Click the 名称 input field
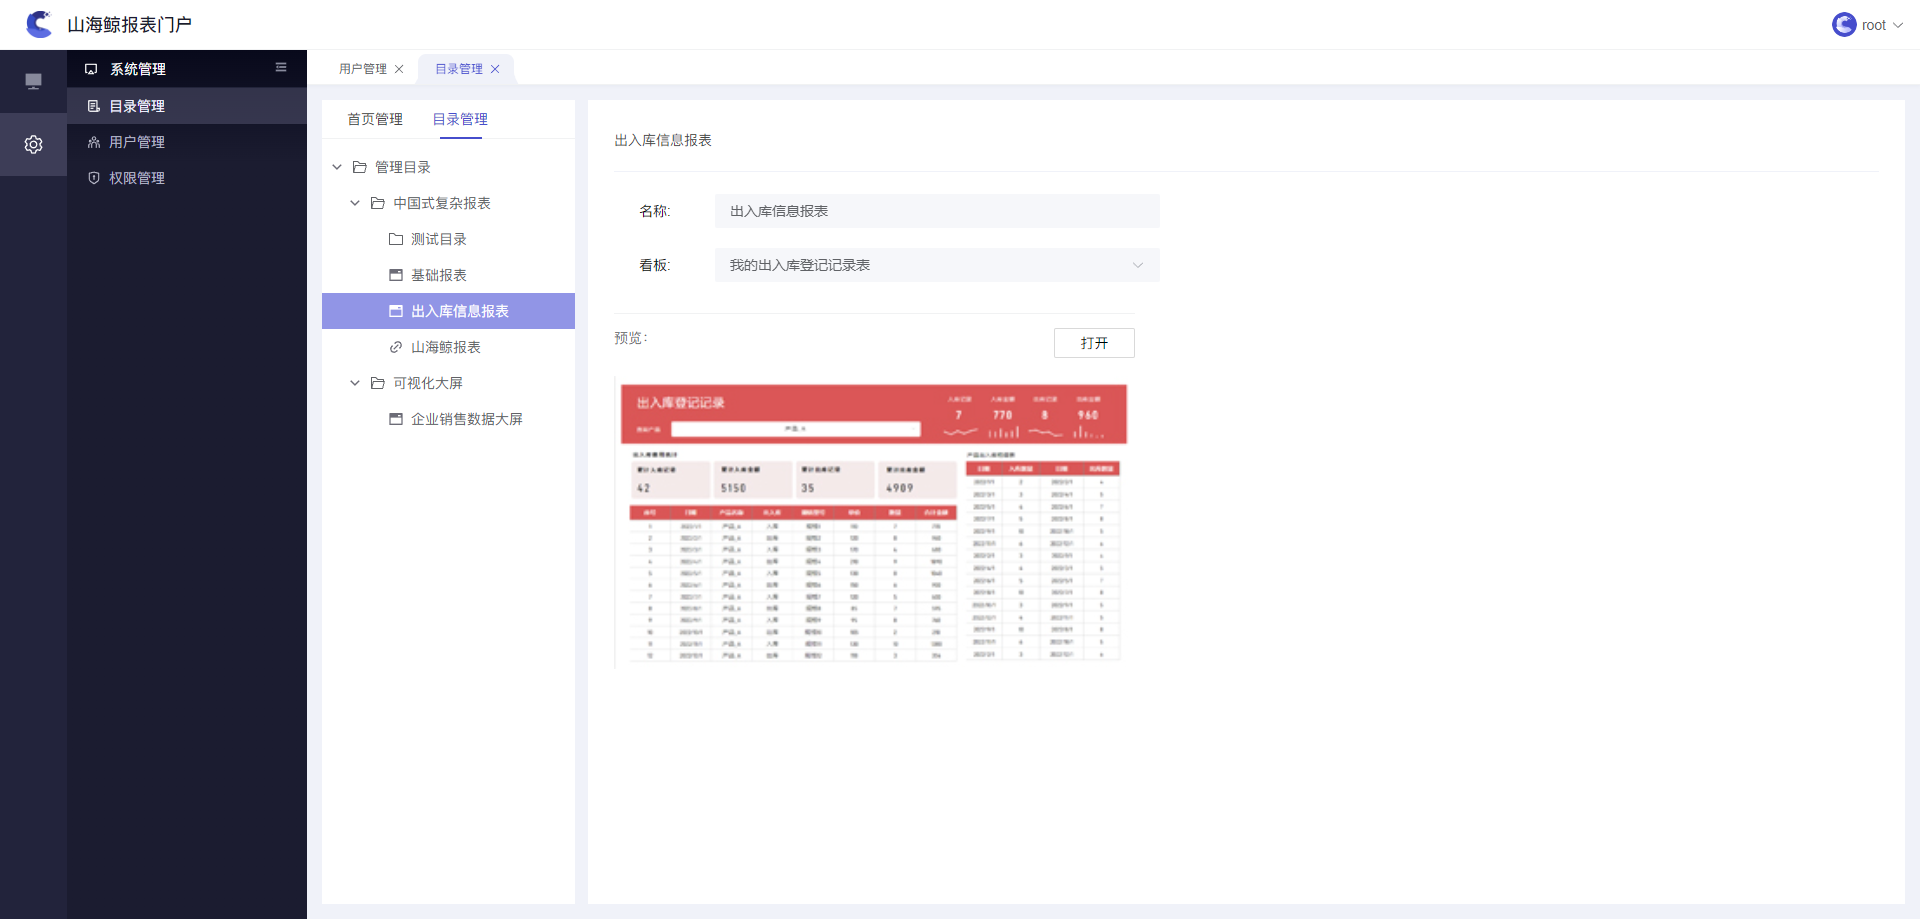The width and height of the screenshot is (1920, 919). 937,211
